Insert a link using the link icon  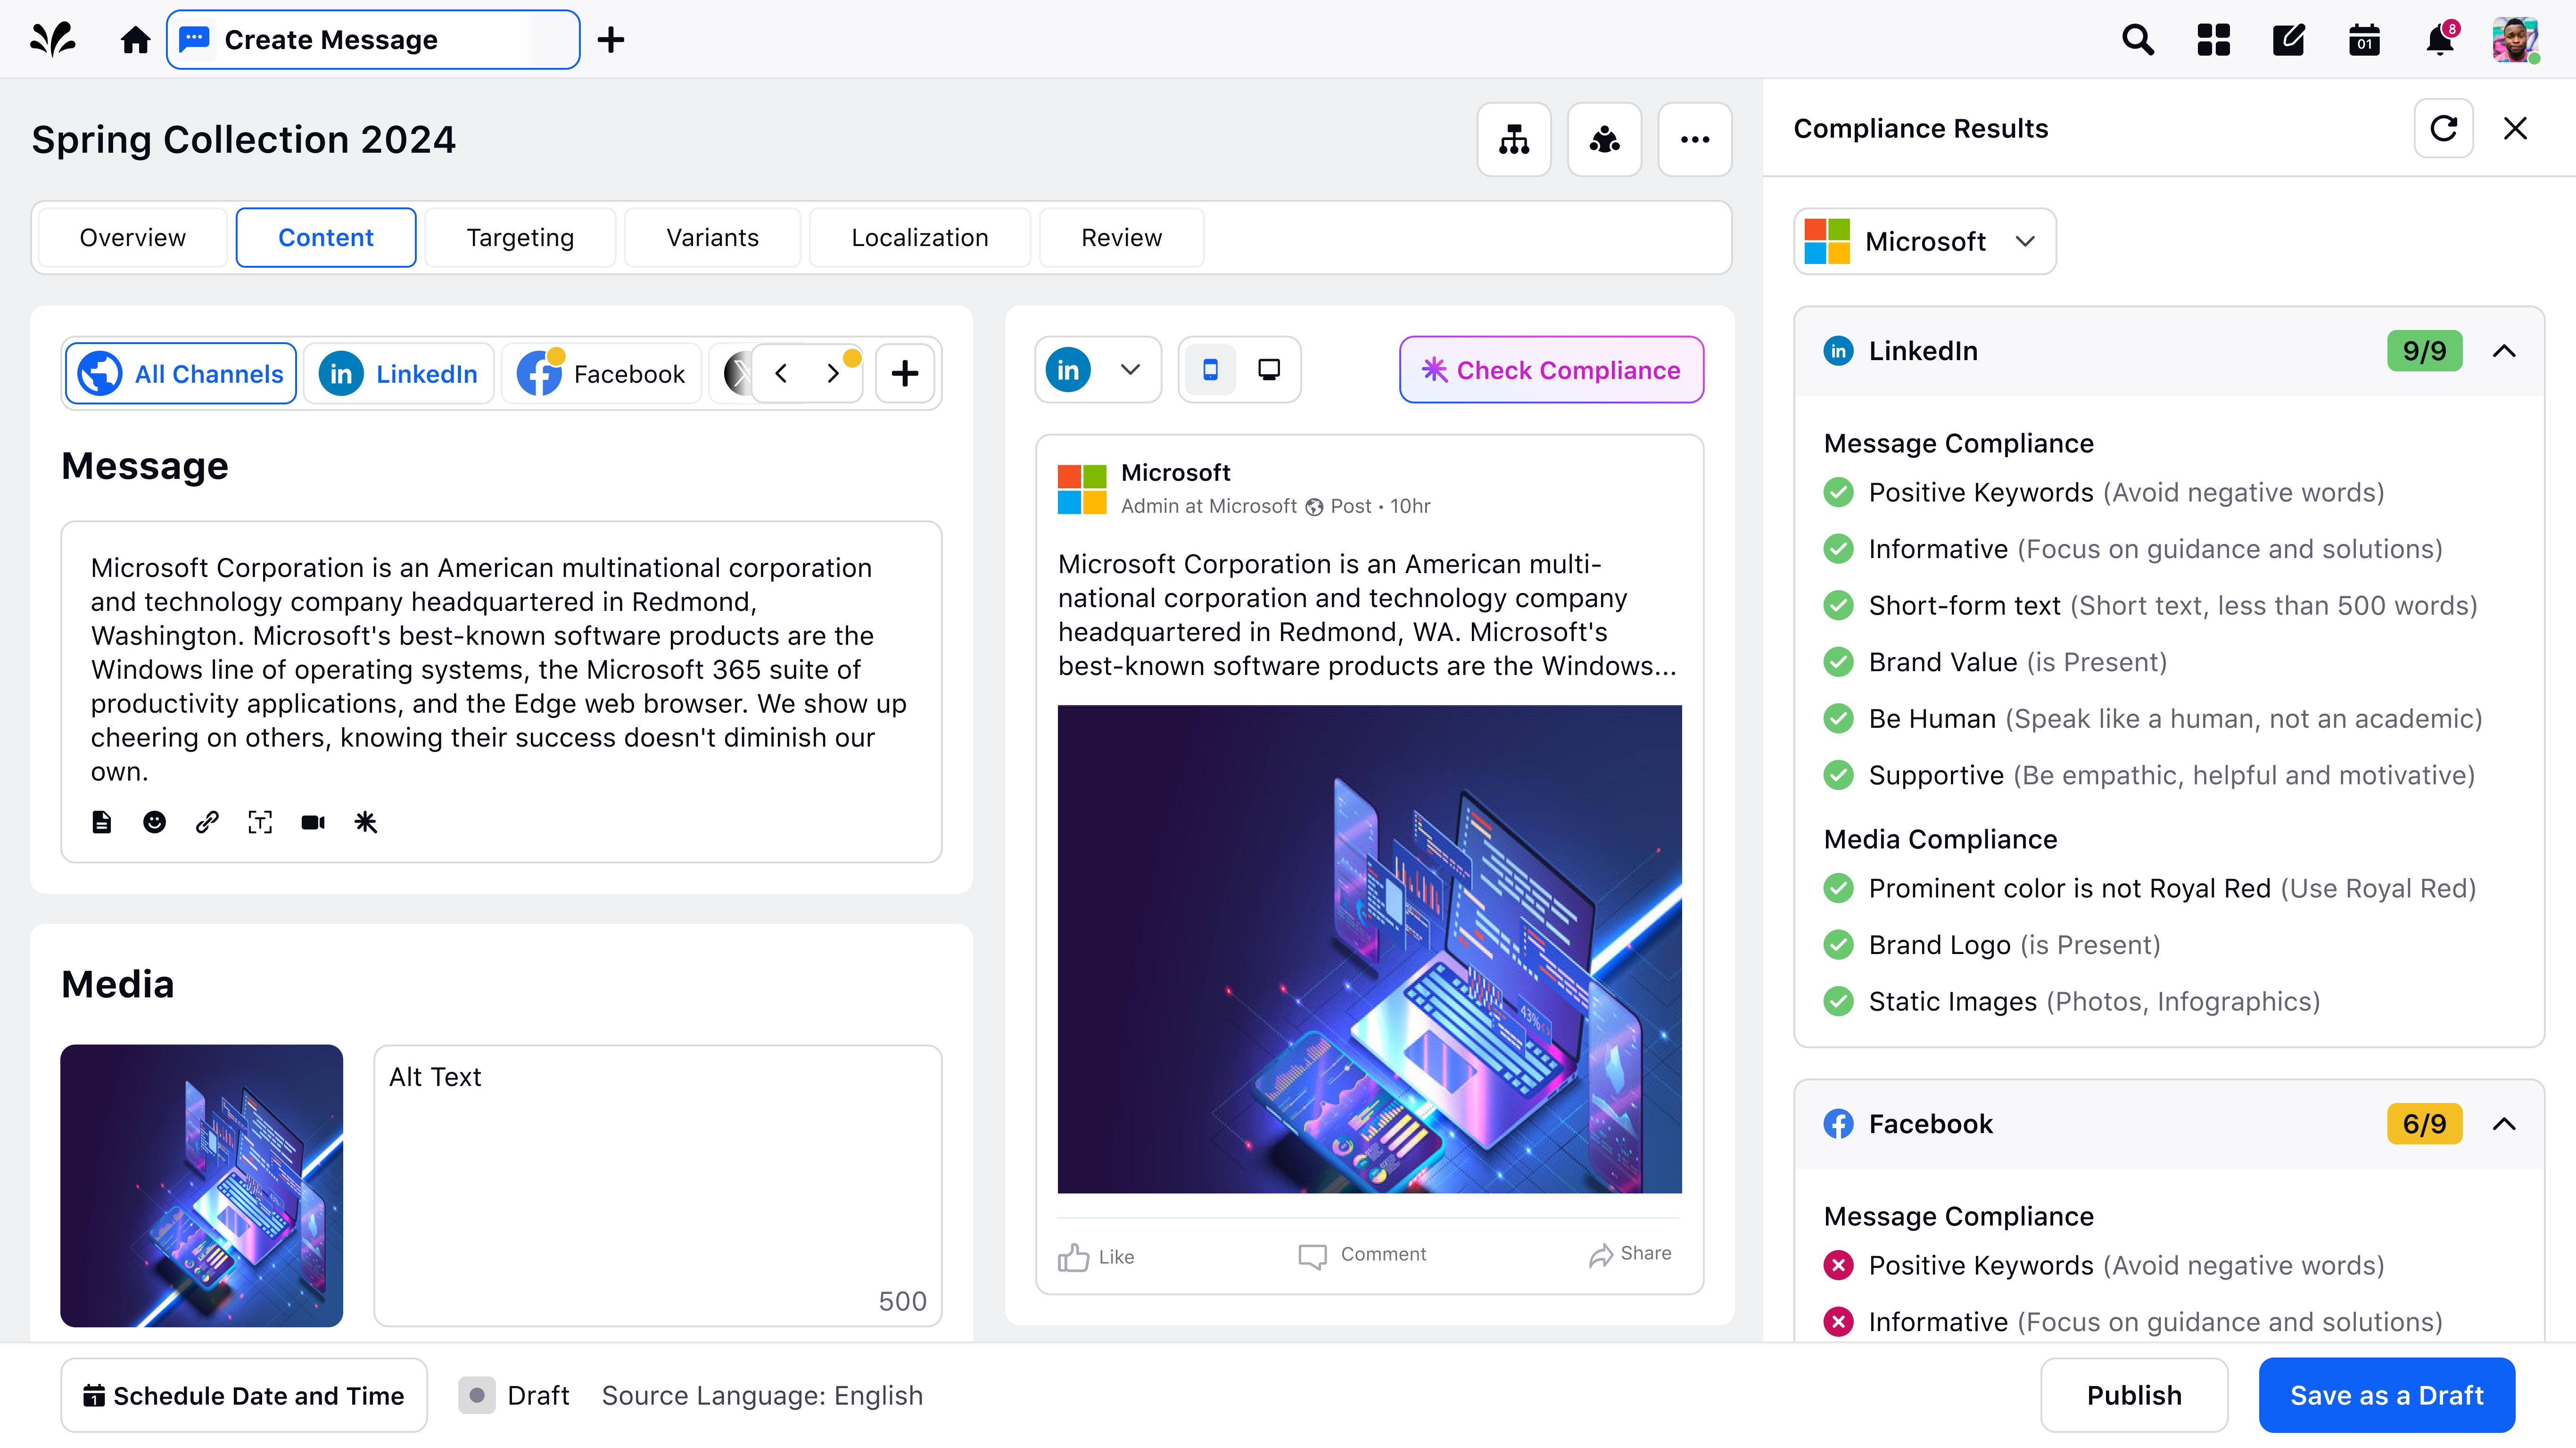[207, 821]
